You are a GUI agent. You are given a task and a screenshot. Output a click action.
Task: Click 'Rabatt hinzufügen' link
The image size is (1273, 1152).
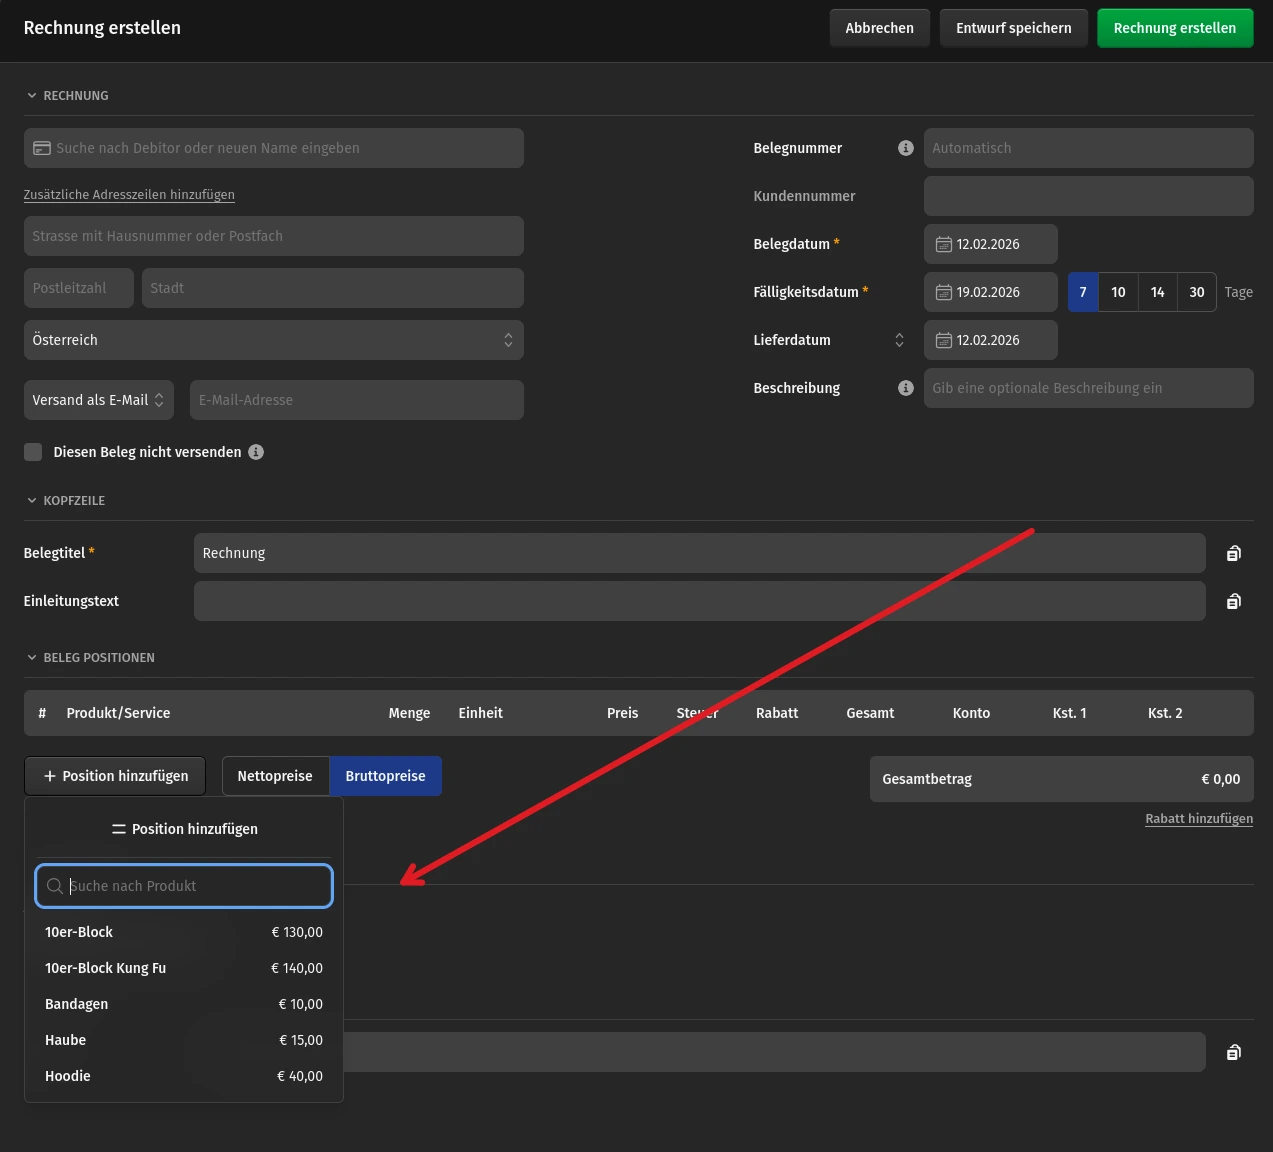(x=1198, y=818)
